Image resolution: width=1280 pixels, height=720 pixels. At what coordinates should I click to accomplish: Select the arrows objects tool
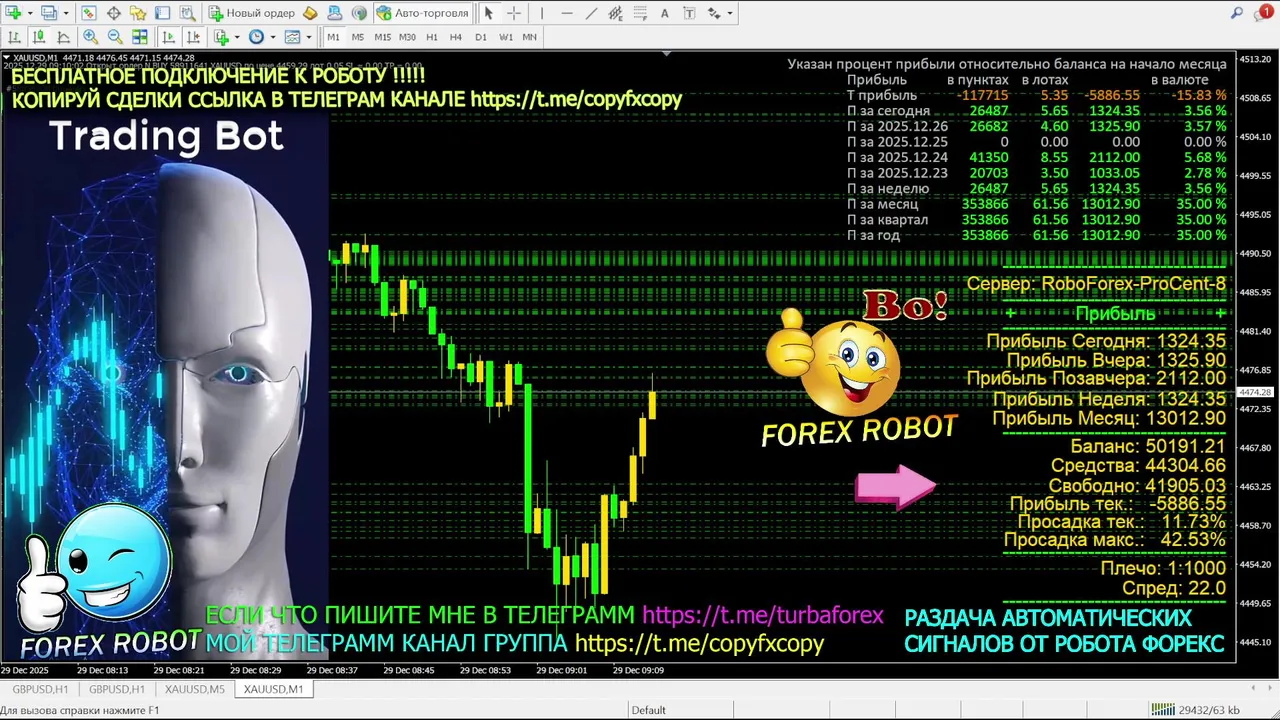pos(714,13)
